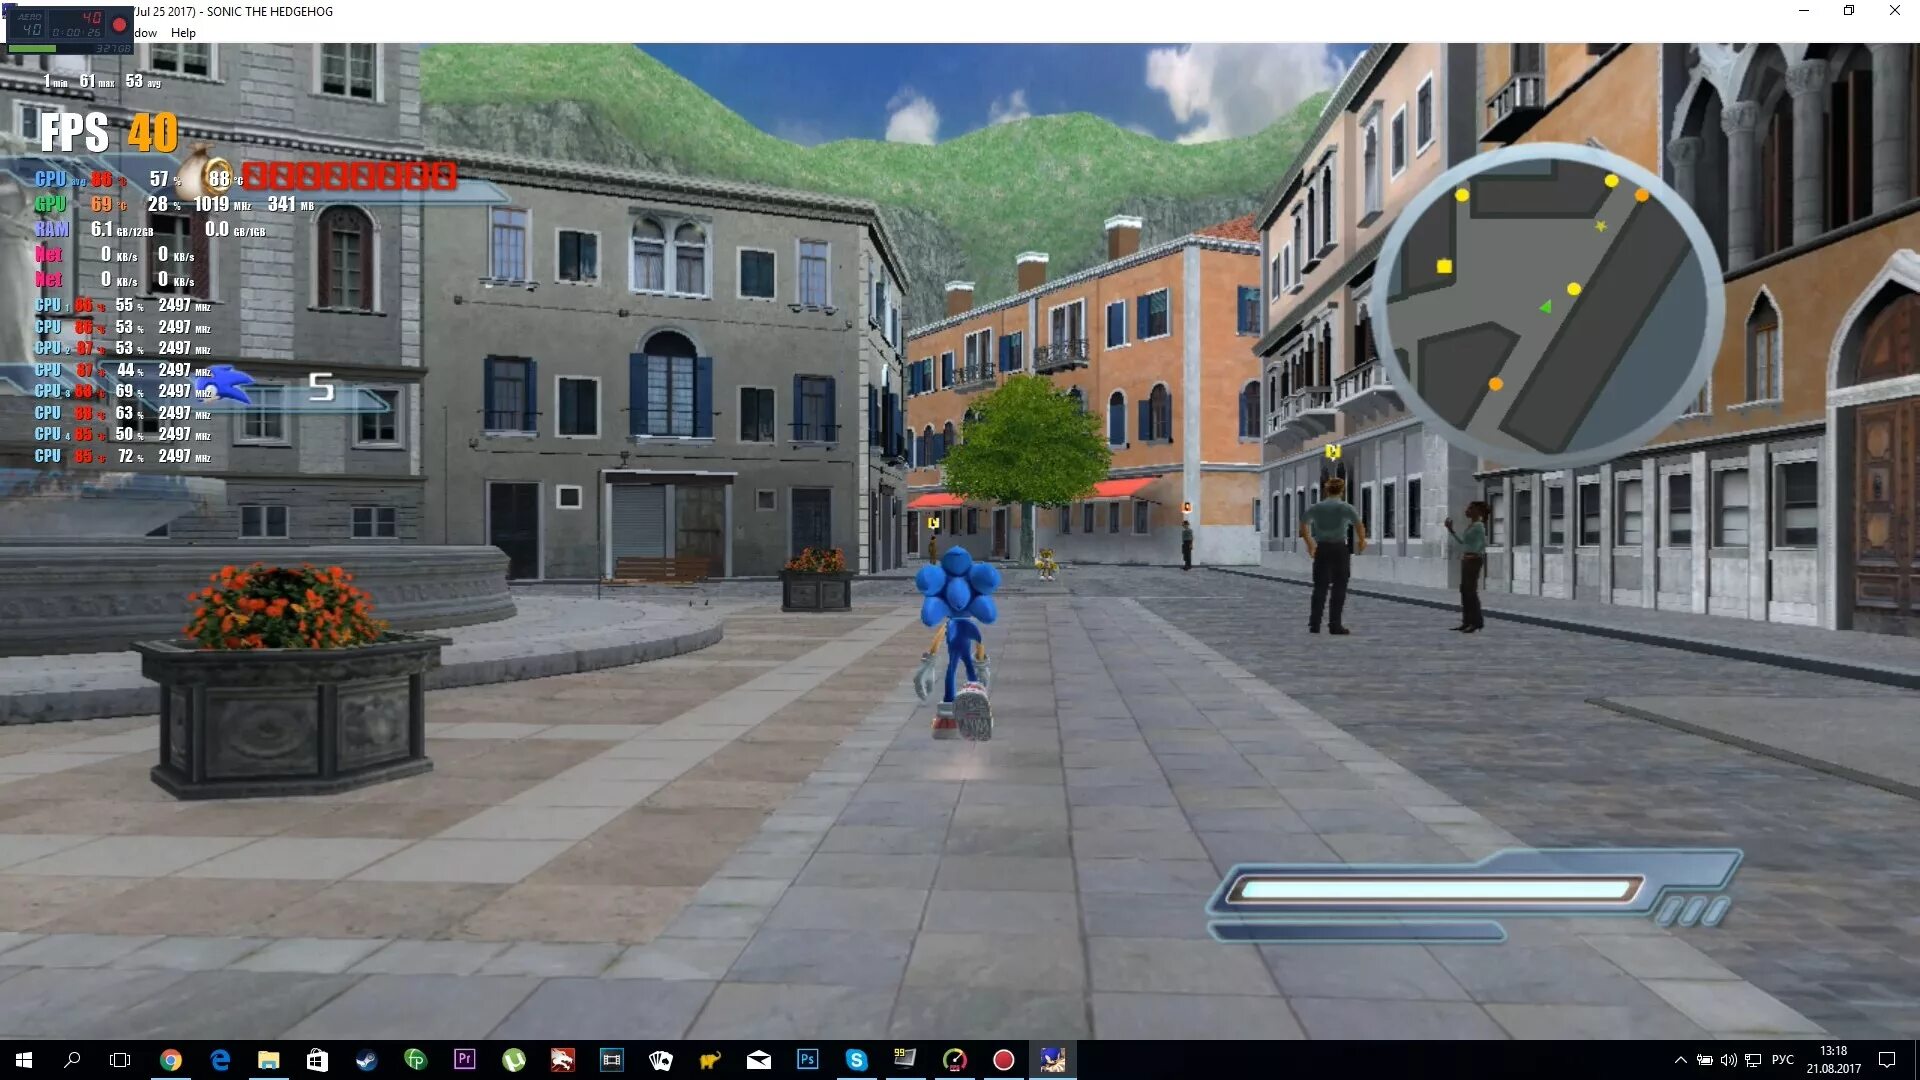Click the red recording indicator dot
This screenshot has height=1080, width=1920.
[x=119, y=25]
